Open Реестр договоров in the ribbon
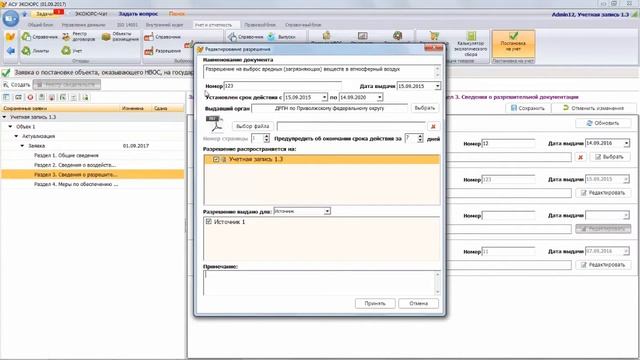 coord(79,37)
